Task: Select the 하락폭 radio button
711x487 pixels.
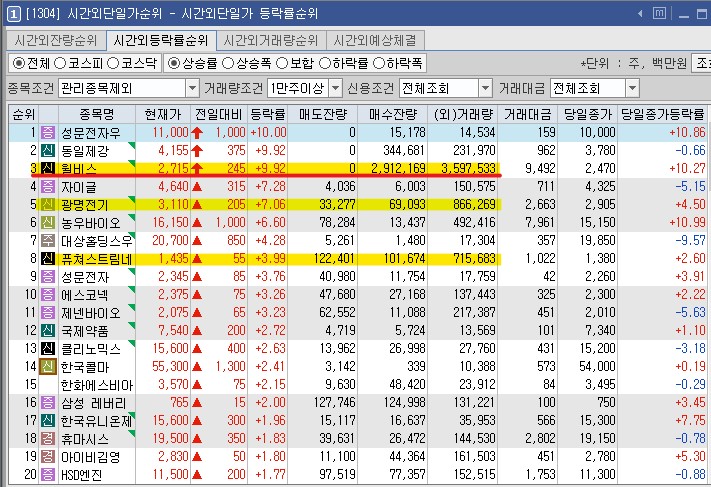Action: click(x=379, y=63)
